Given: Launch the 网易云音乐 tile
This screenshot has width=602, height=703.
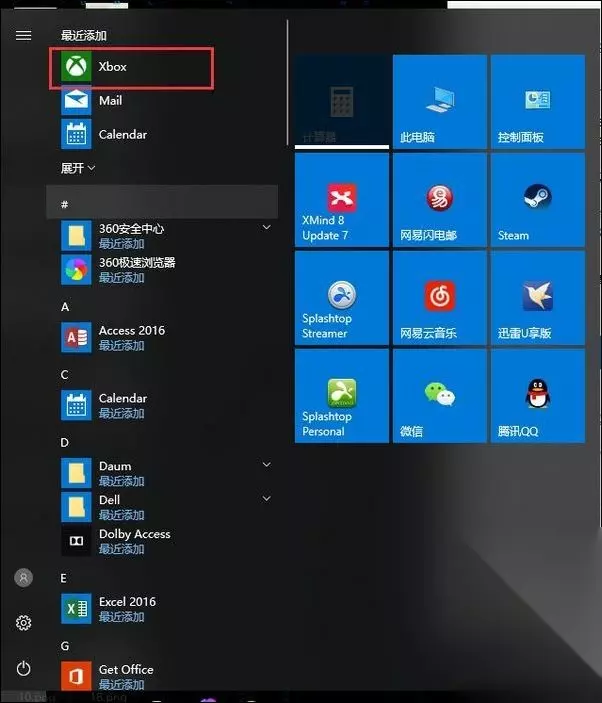Looking at the screenshot, I should (440, 298).
